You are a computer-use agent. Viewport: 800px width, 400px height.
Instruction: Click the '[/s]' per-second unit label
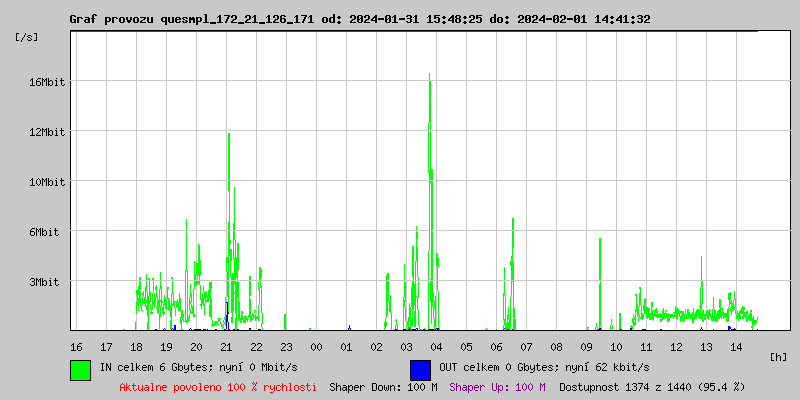click(27, 37)
